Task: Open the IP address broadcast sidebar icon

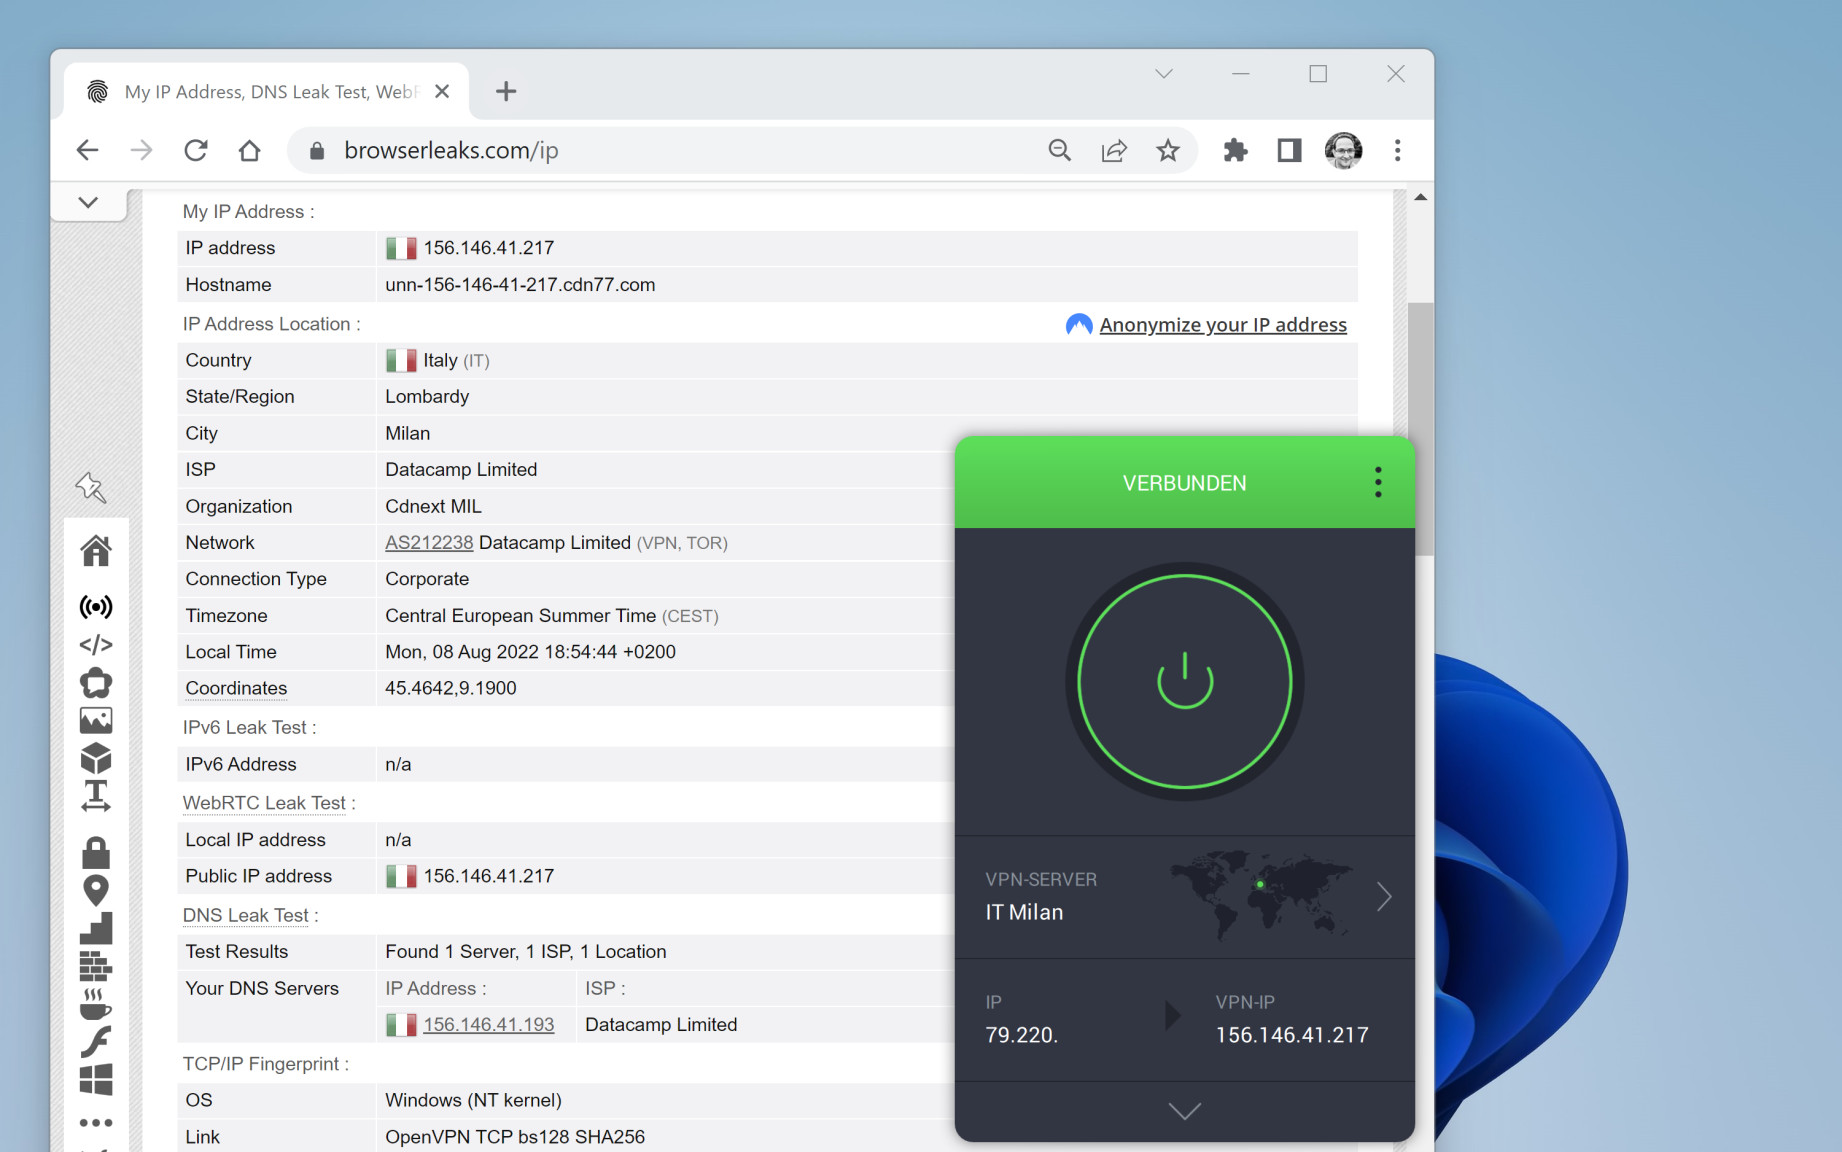Action: [x=96, y=606]
